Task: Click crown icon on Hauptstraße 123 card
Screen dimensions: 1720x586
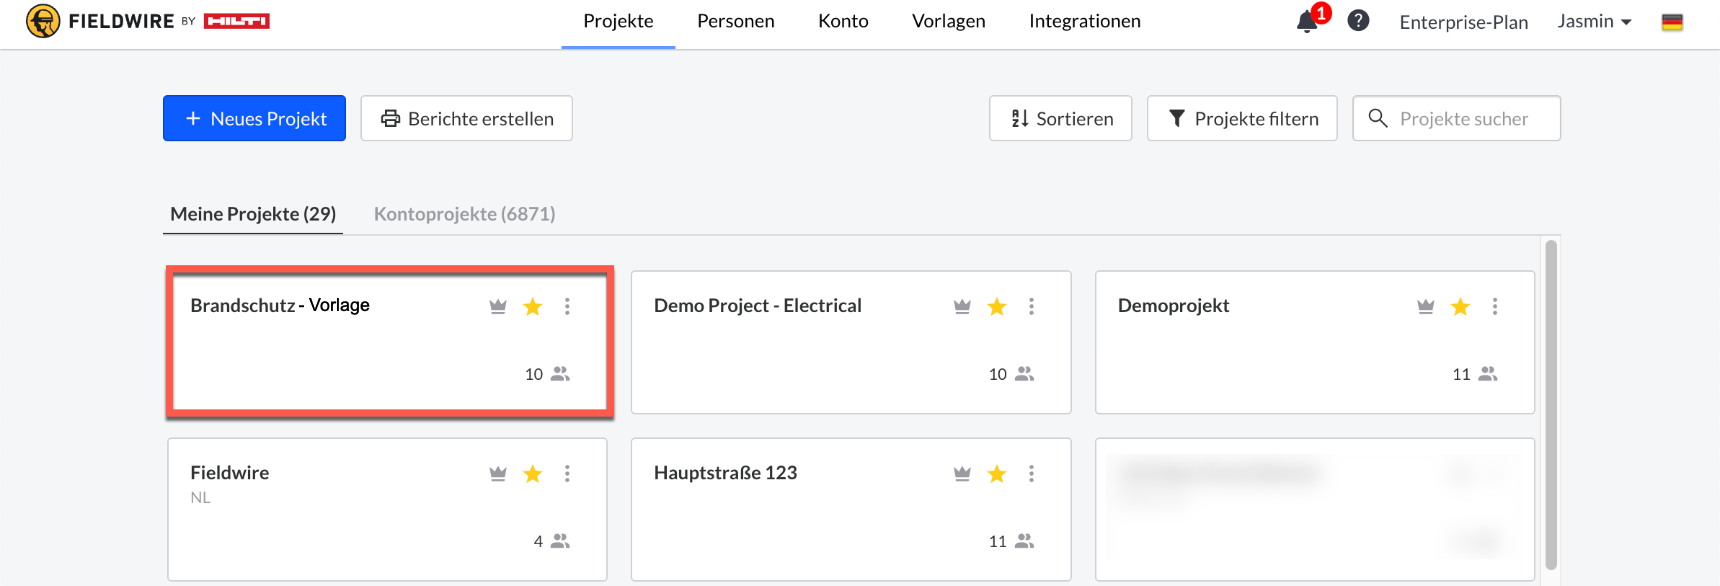Action: click(962, 473)
